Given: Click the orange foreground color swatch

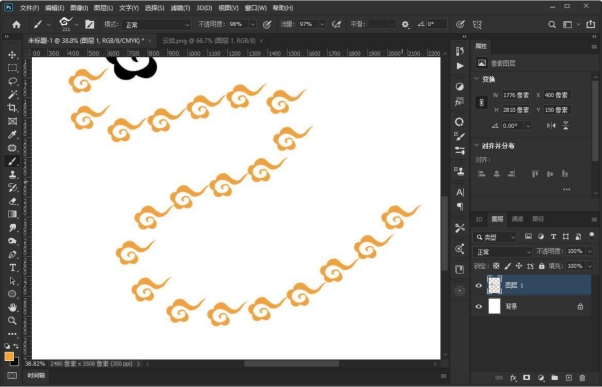Looking at the screenshot, I should [x=9, y=356].
